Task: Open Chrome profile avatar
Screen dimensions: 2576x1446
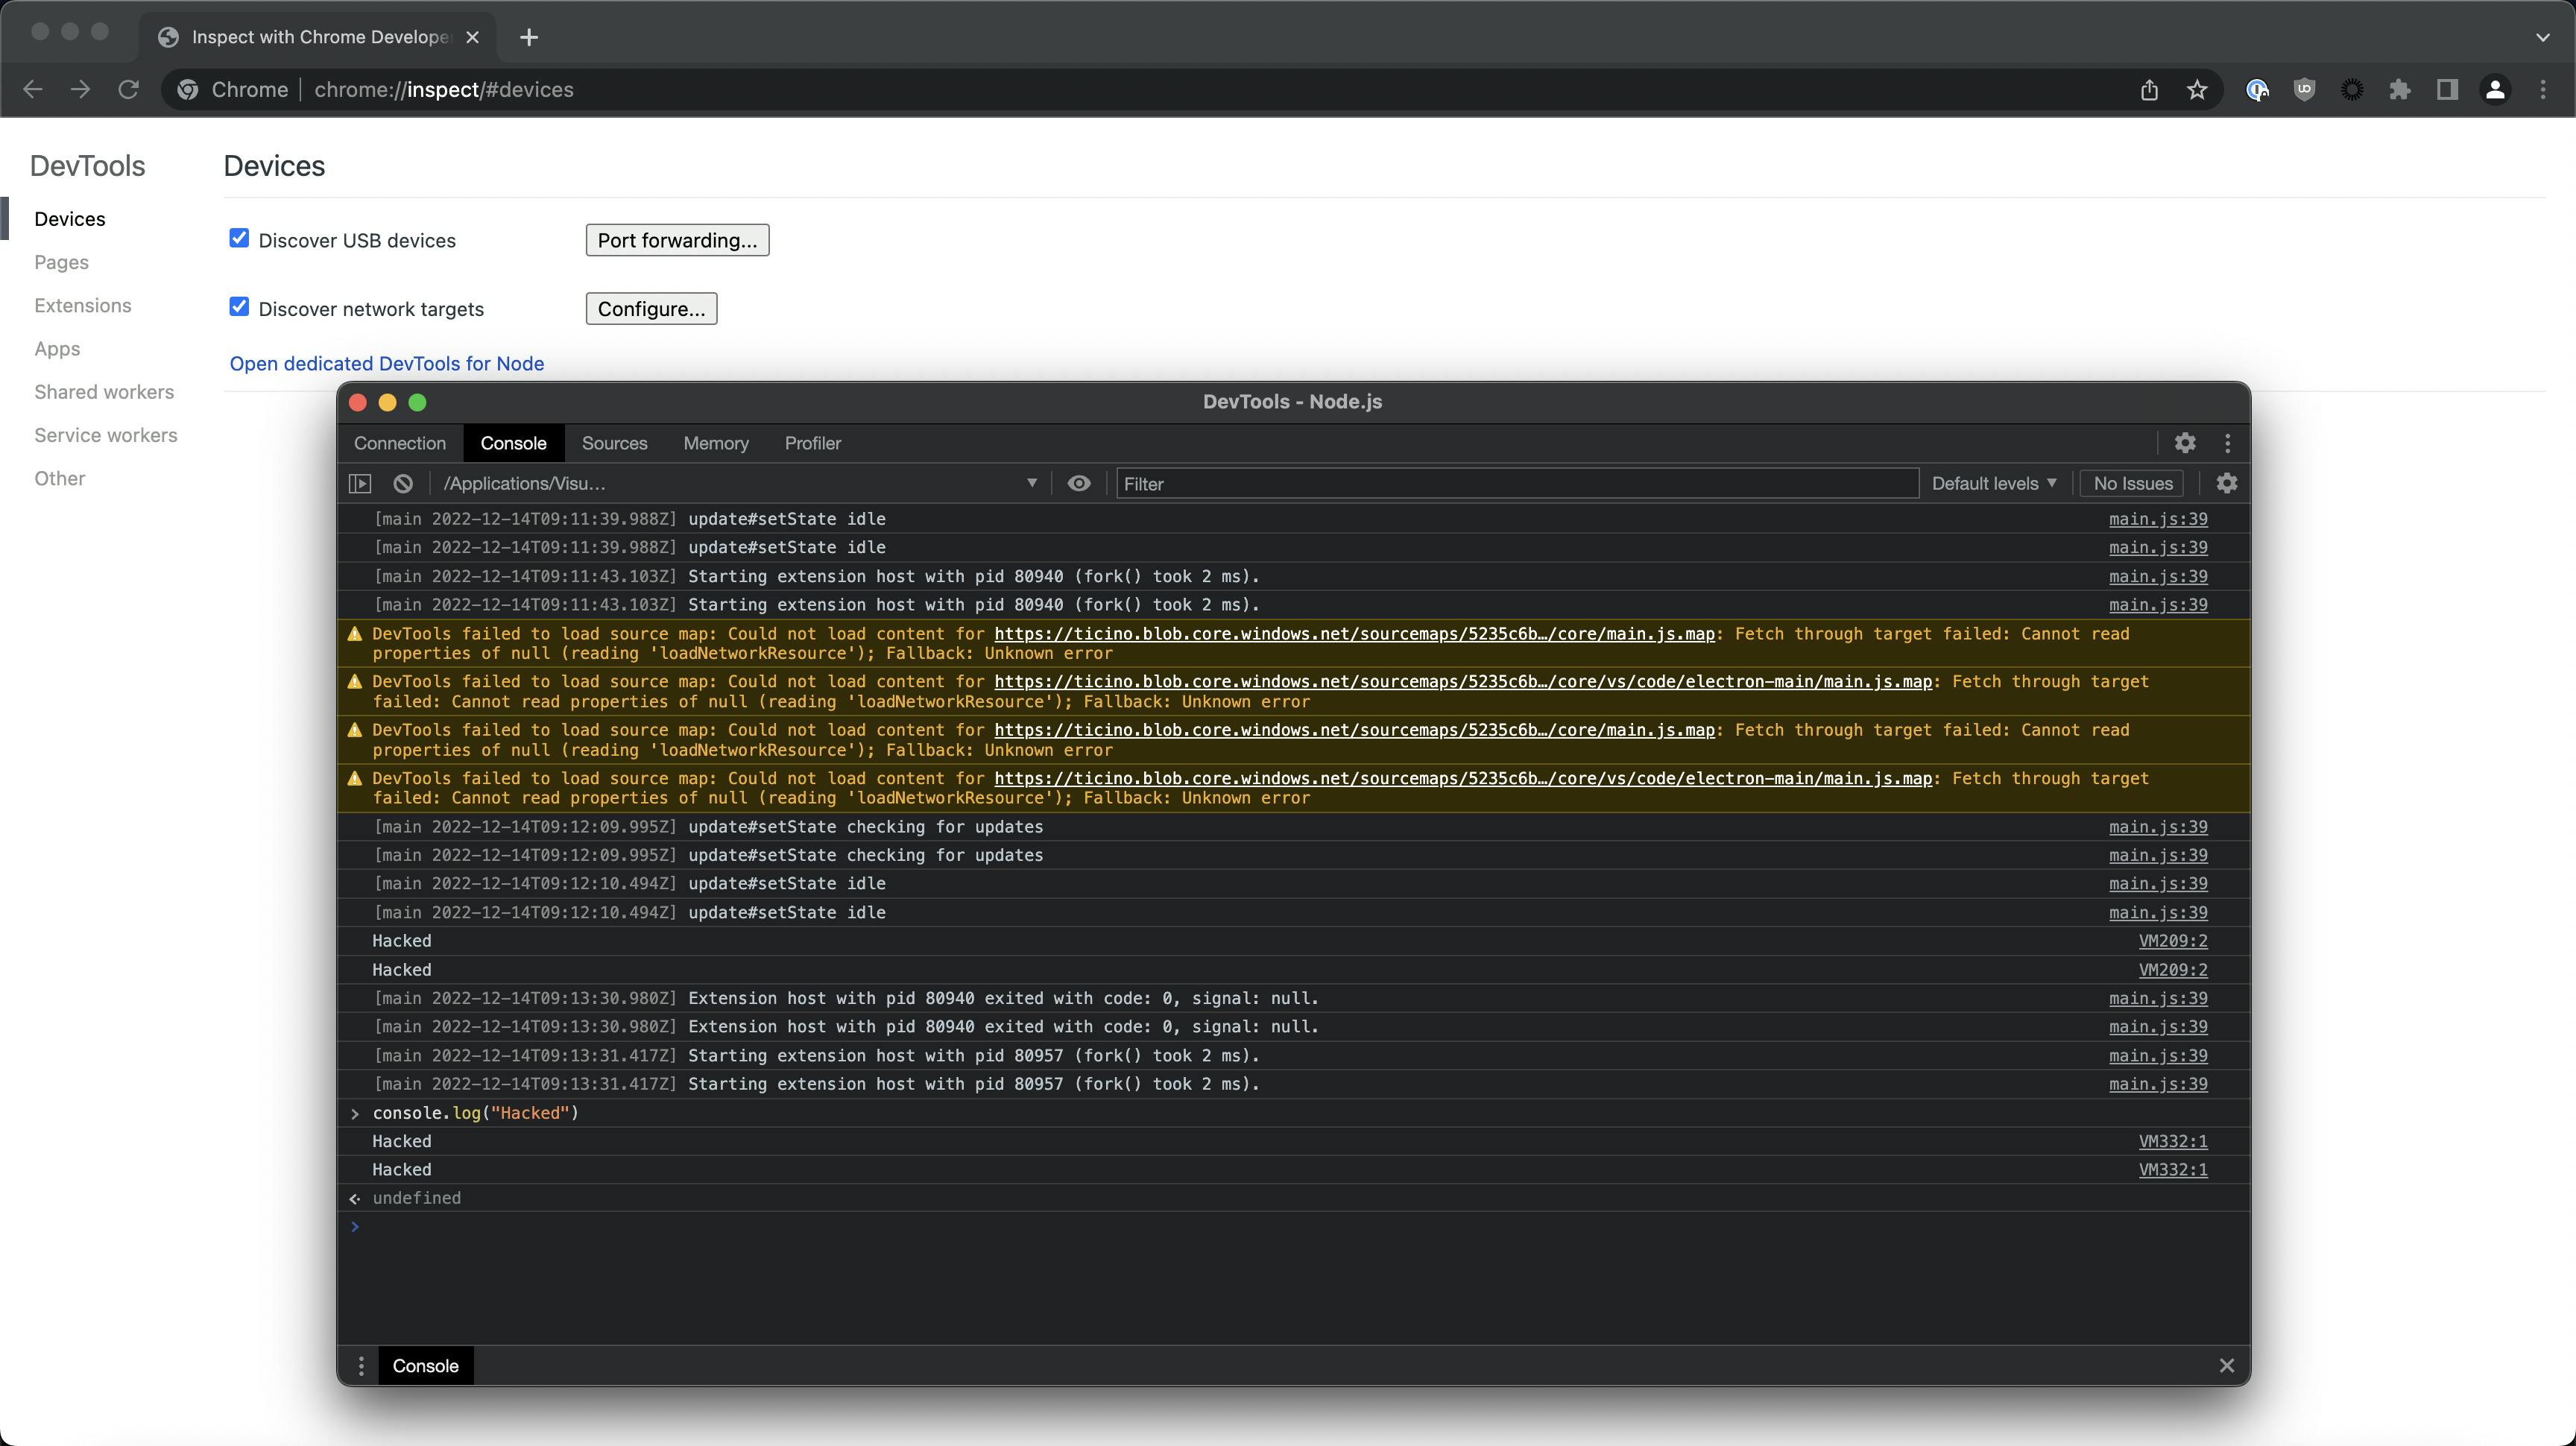Action: pyautogui.click(x=2495, y=90)
